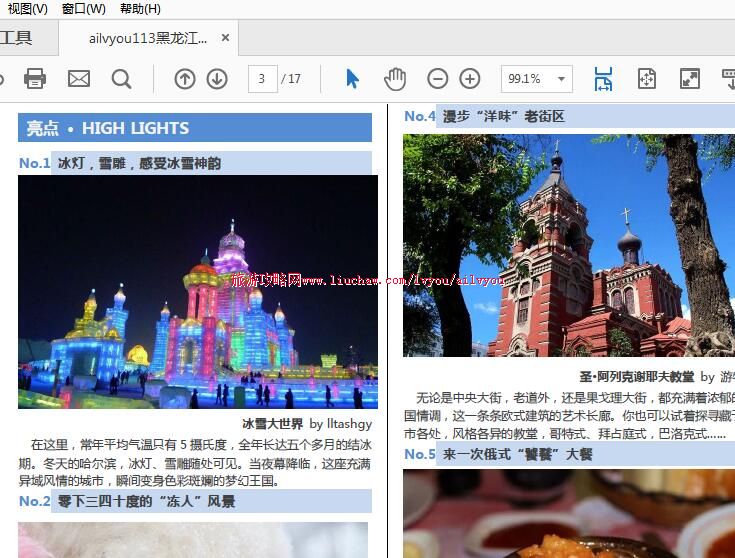The height and width of the screenshot is (558, 735).
Task: Open the search magnifier tool
Action: [121, 78]
